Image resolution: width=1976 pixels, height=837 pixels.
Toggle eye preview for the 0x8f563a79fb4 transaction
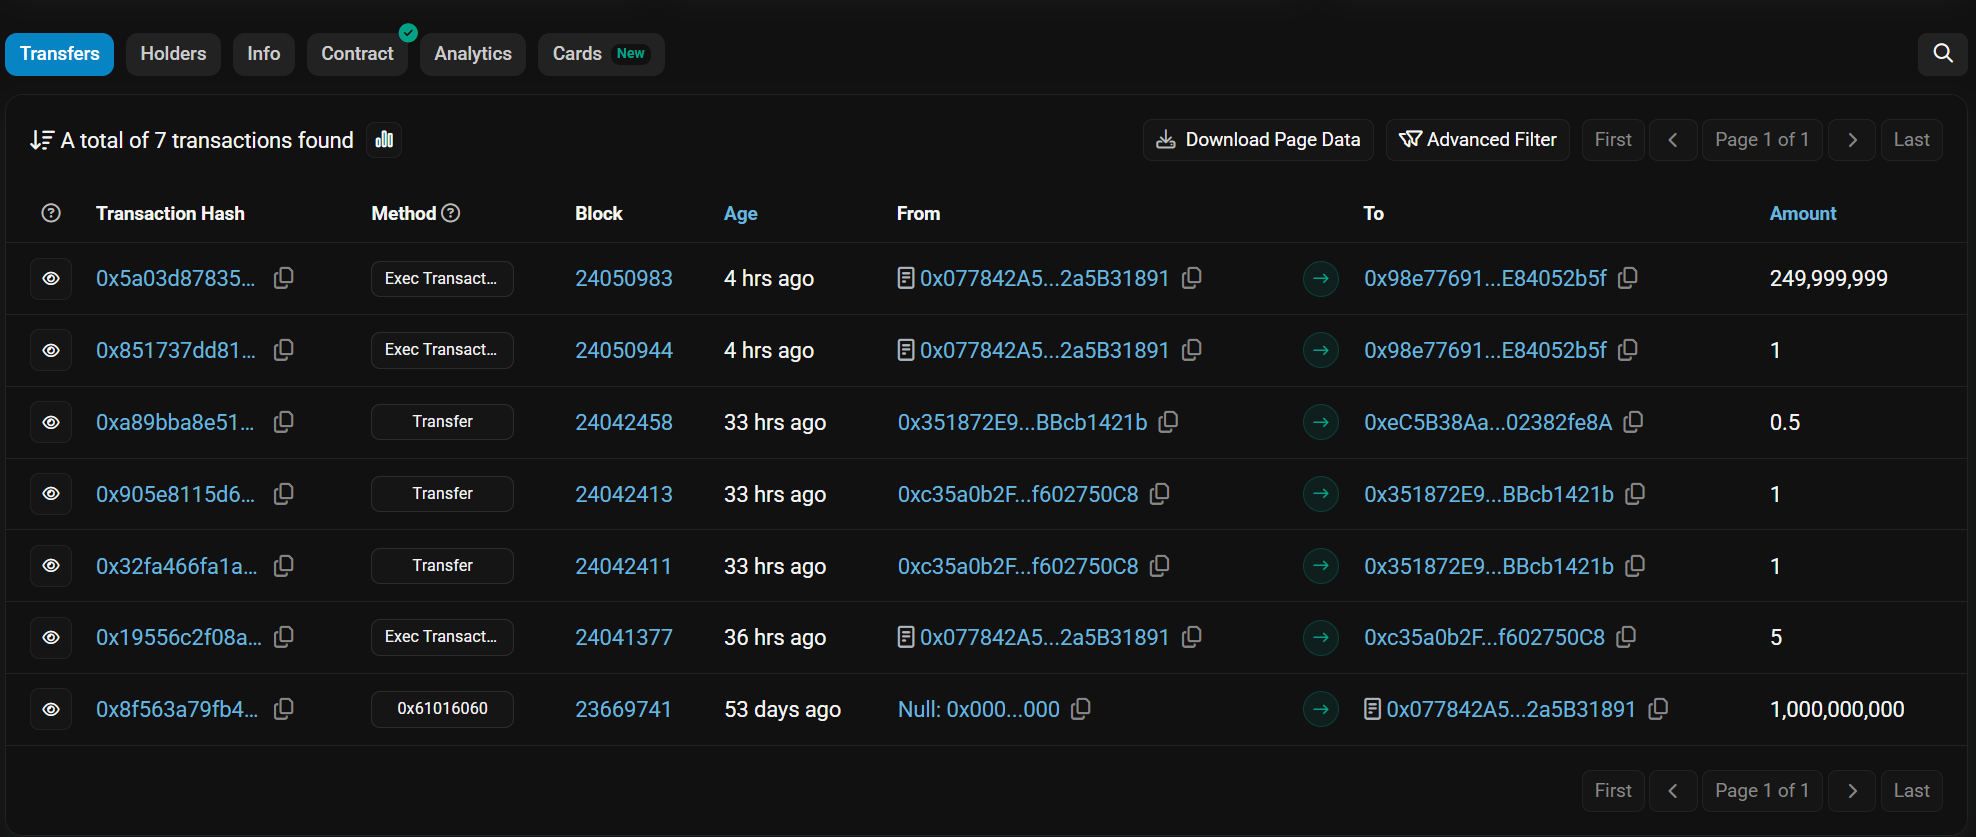[51, 710]
